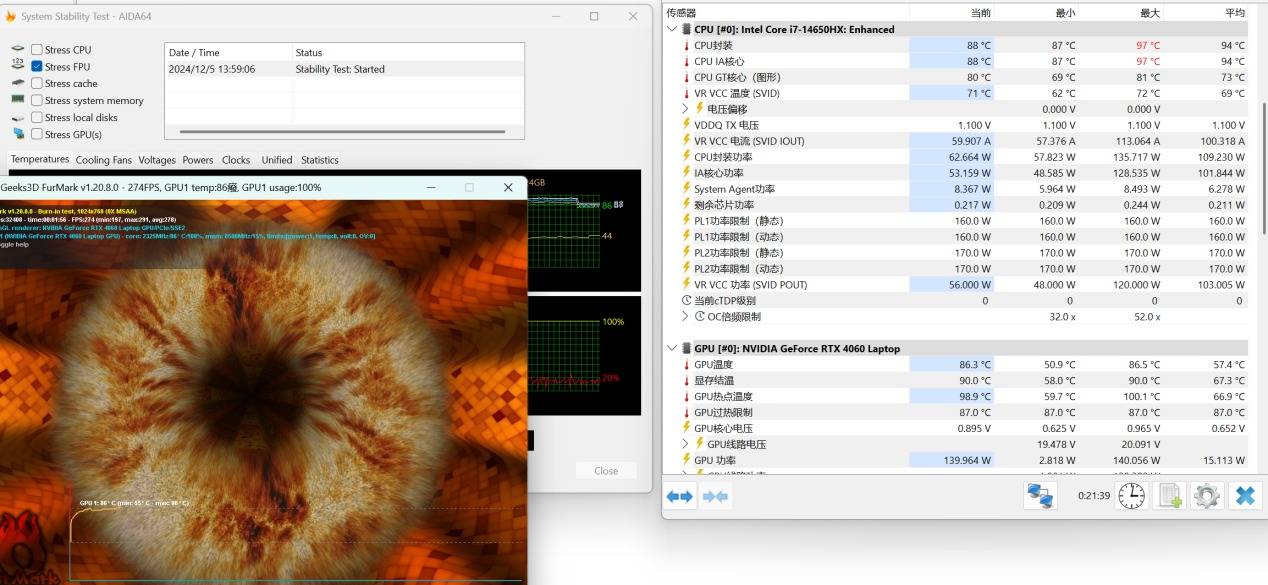Screen dimensions: 1268x585
Task: Click the 139.964 W GPU 功率 value
Action: 965,460
